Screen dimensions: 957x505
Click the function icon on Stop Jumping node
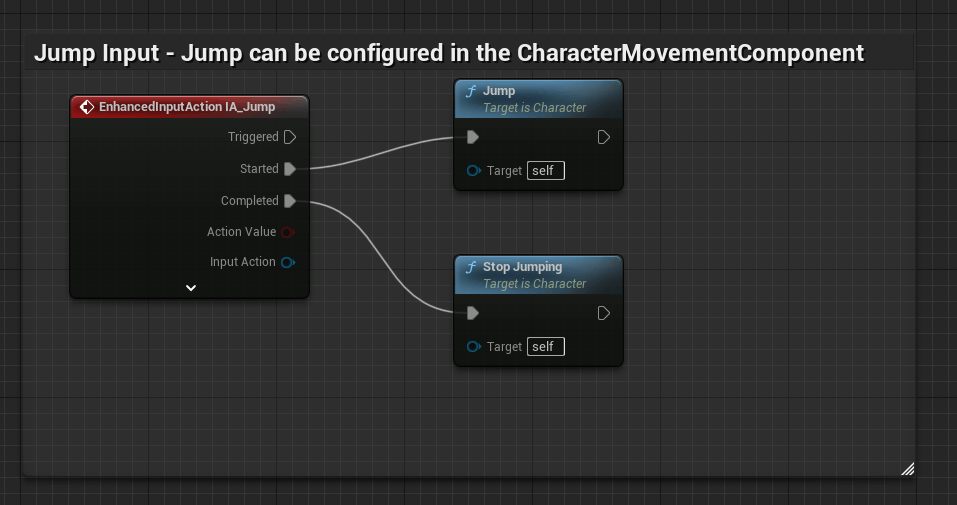click(471, 267)
